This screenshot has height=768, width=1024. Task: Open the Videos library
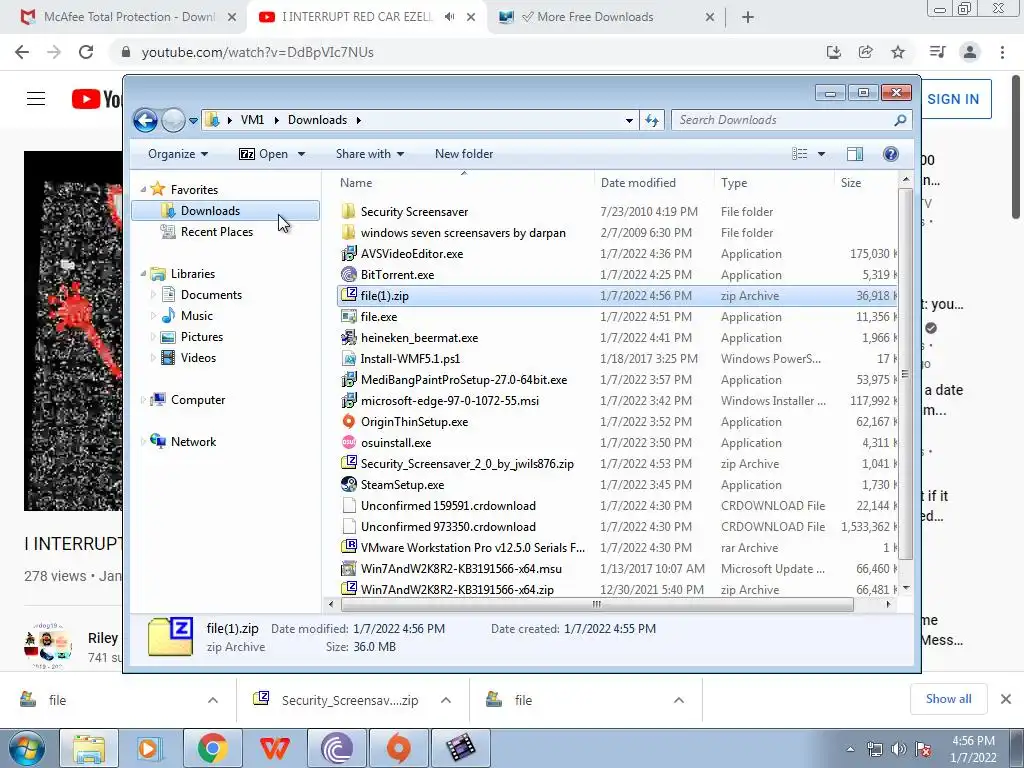[x=198, y=358]
